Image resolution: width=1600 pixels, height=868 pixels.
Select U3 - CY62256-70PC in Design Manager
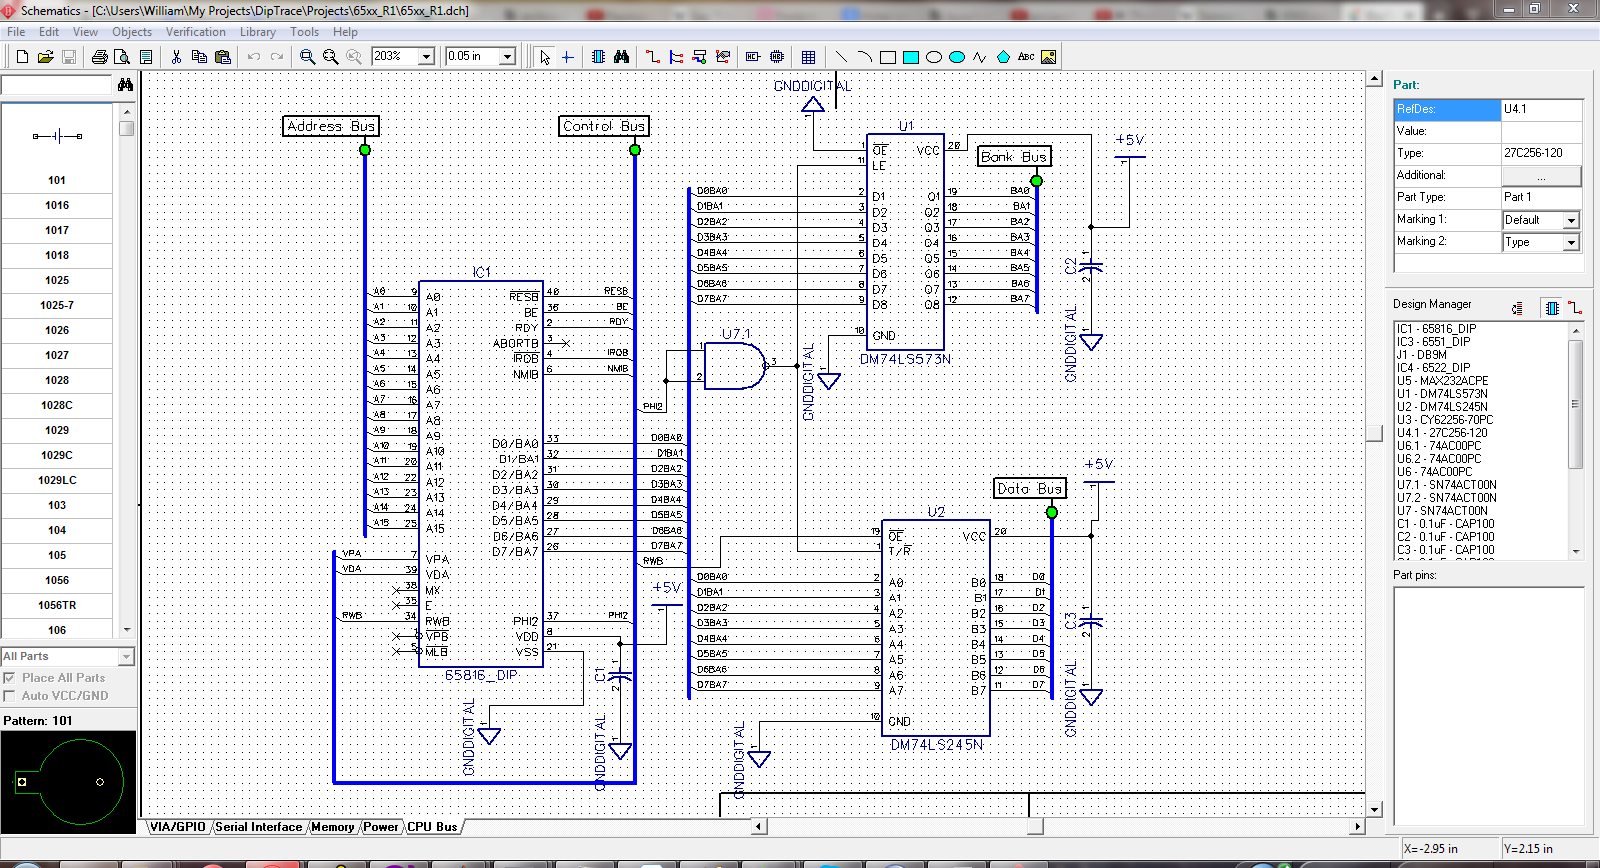point(1444,420)
